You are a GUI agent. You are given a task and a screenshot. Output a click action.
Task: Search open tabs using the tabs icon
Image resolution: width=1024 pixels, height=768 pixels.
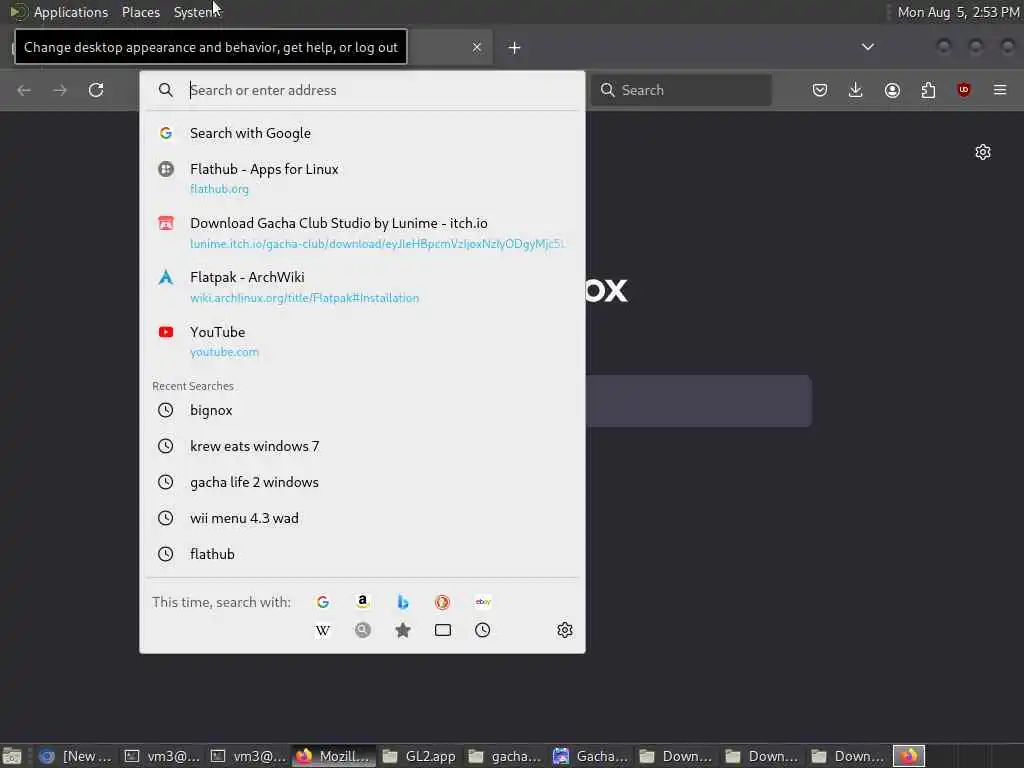coord(443,630)
